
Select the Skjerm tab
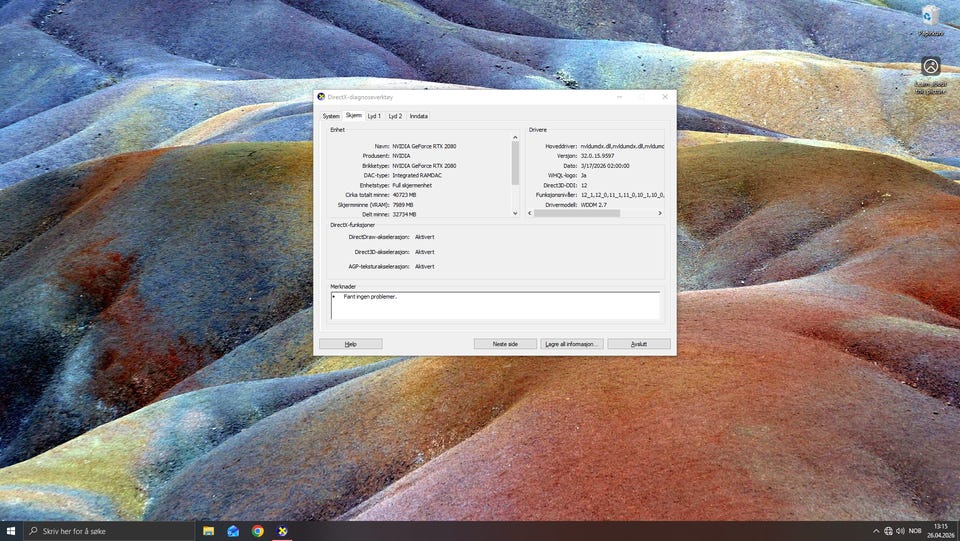tap(353, 115)
